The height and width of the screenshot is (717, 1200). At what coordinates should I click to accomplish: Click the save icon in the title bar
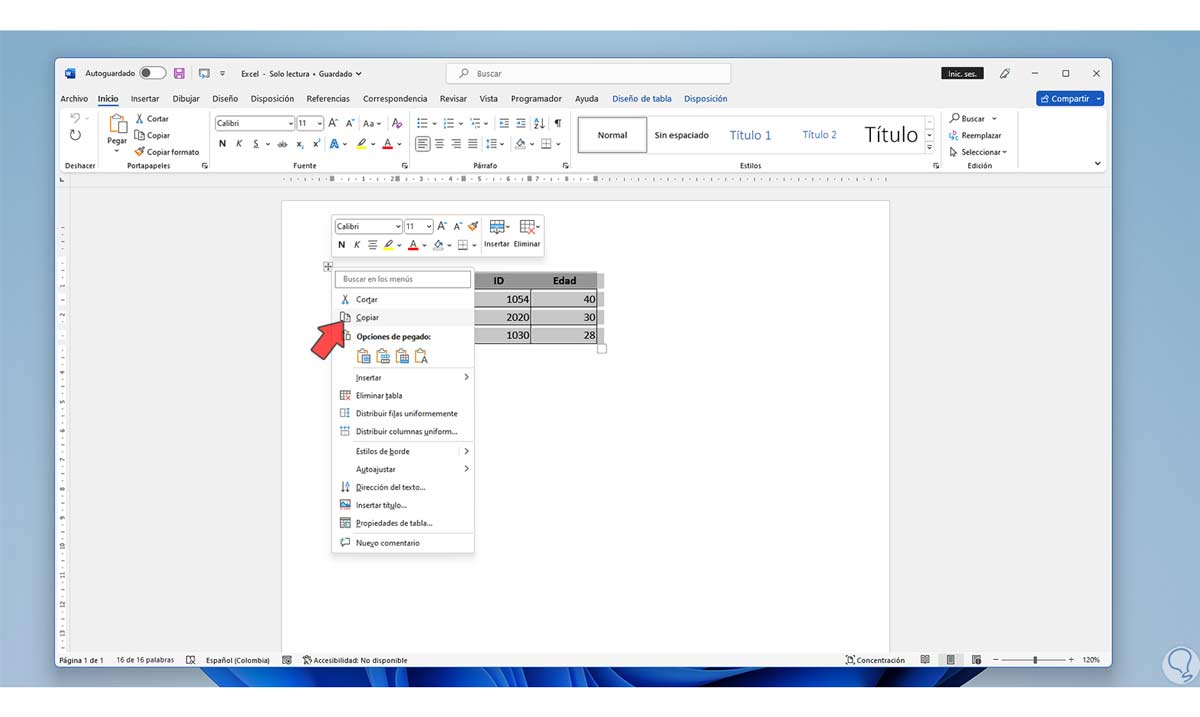coord(179,73)
